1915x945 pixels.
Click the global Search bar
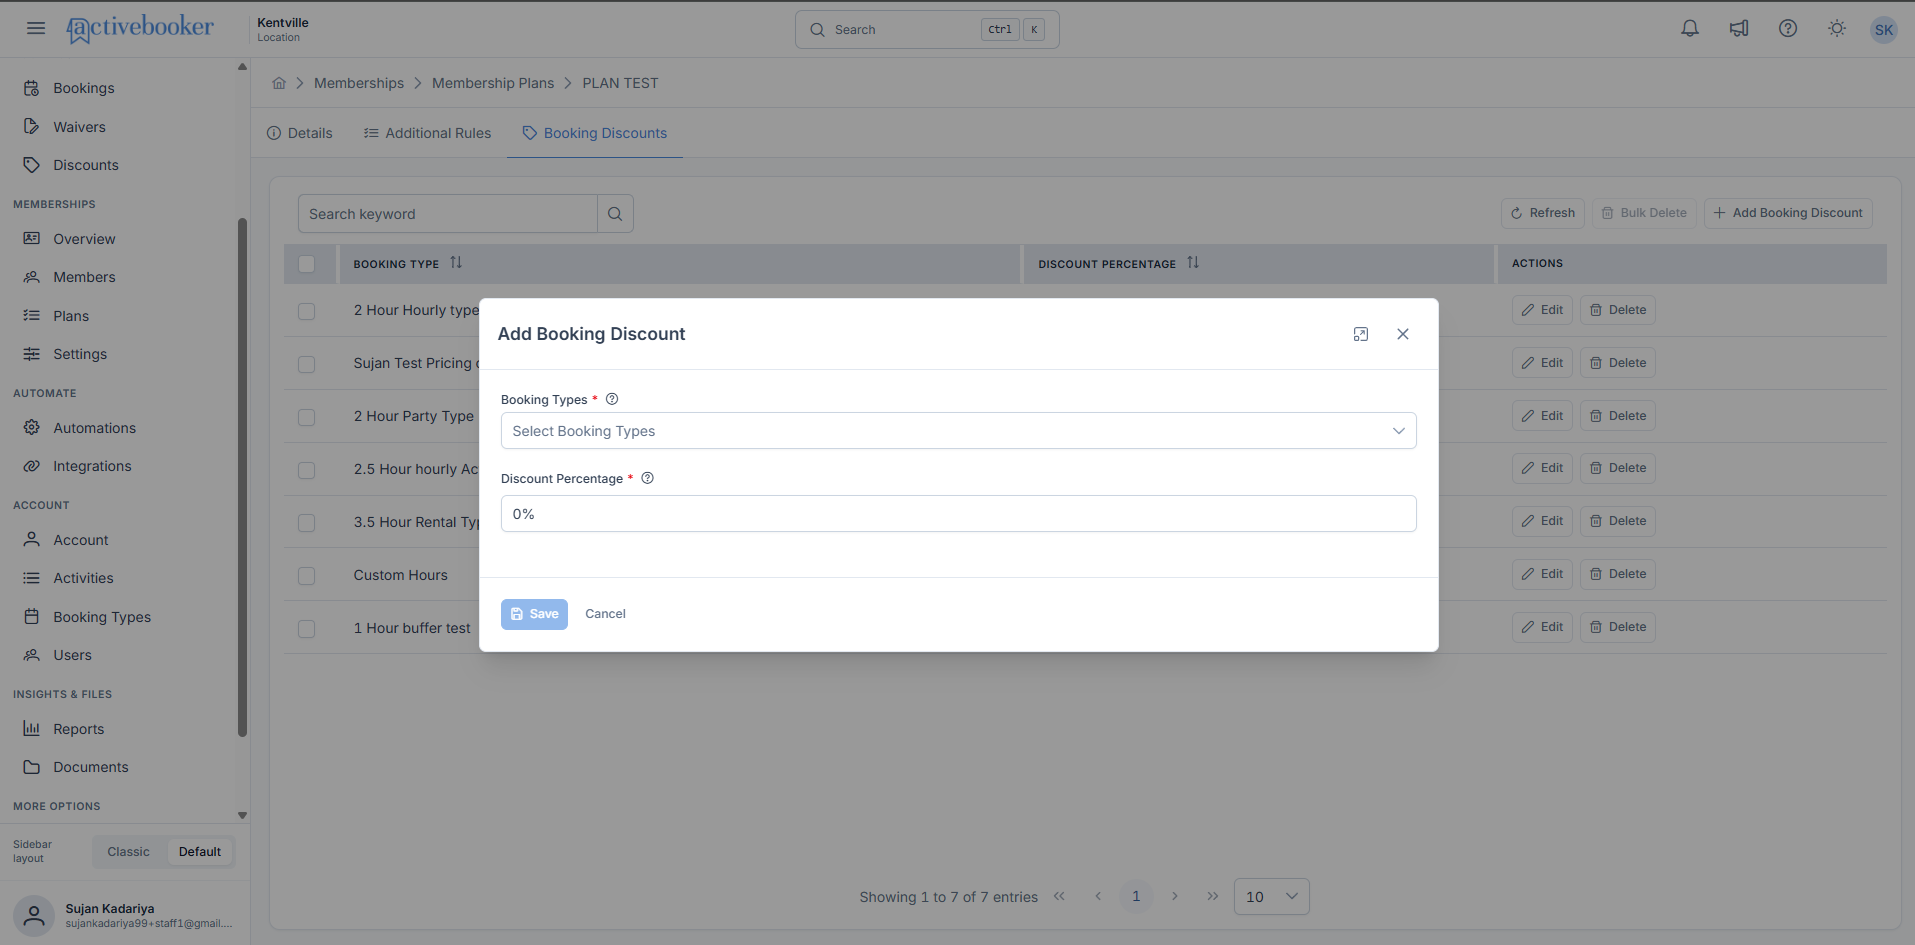tap(927, 29)
